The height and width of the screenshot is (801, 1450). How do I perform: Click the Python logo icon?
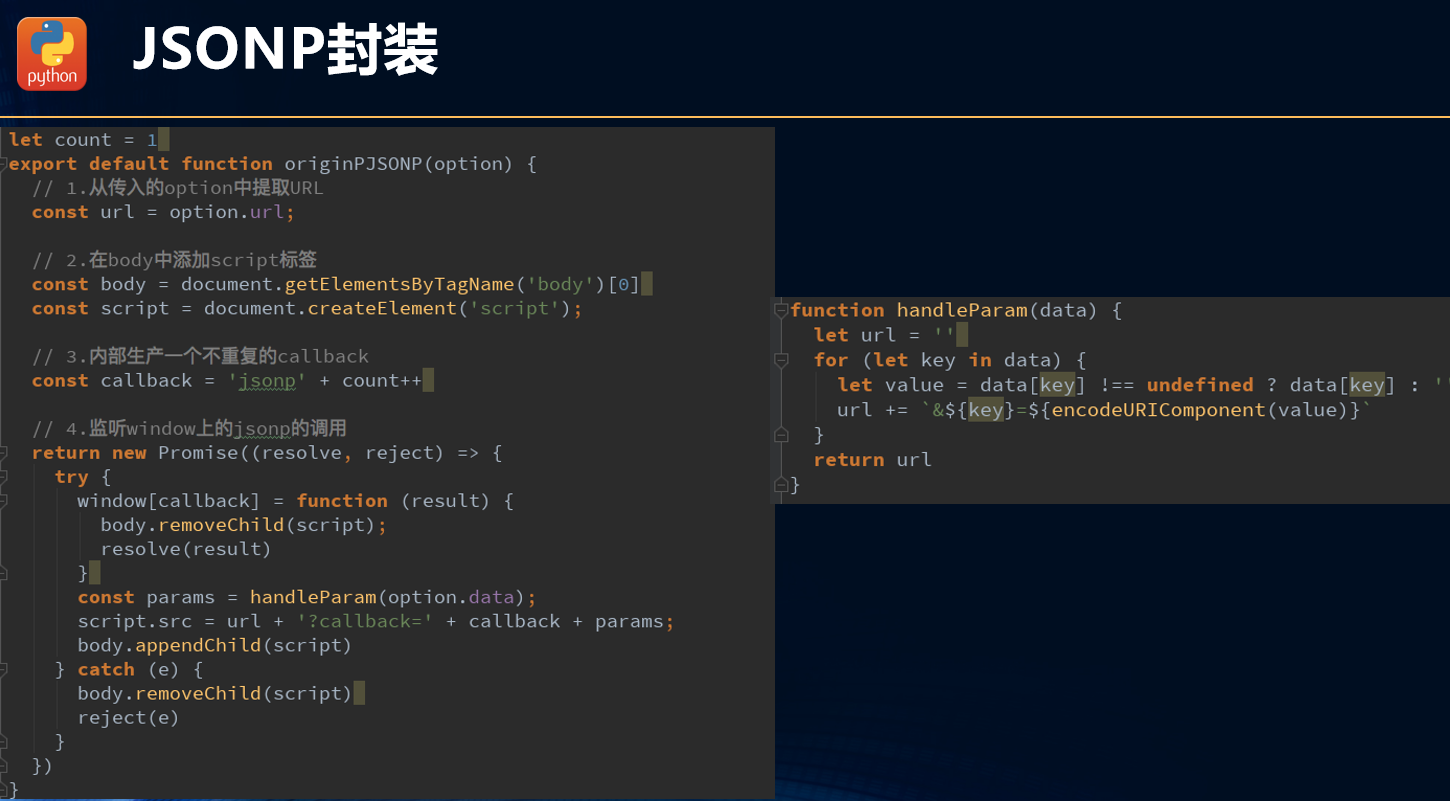tap(52, 54)
